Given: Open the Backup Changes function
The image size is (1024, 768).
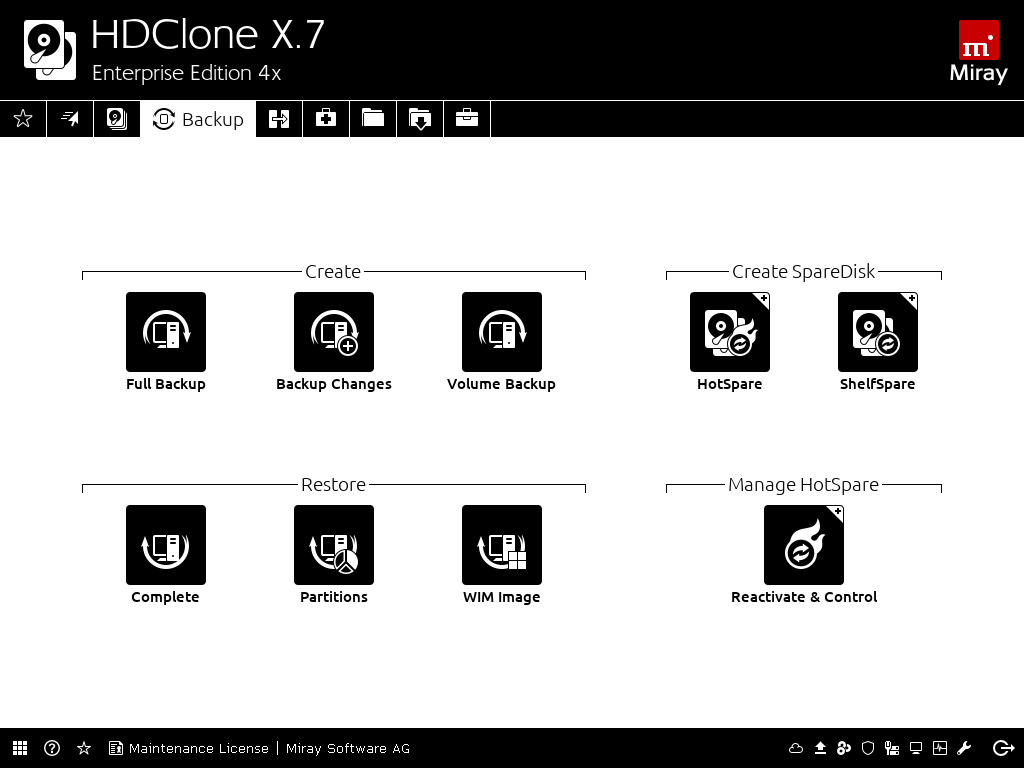Looking at the screenshot, I should [334, 332].
